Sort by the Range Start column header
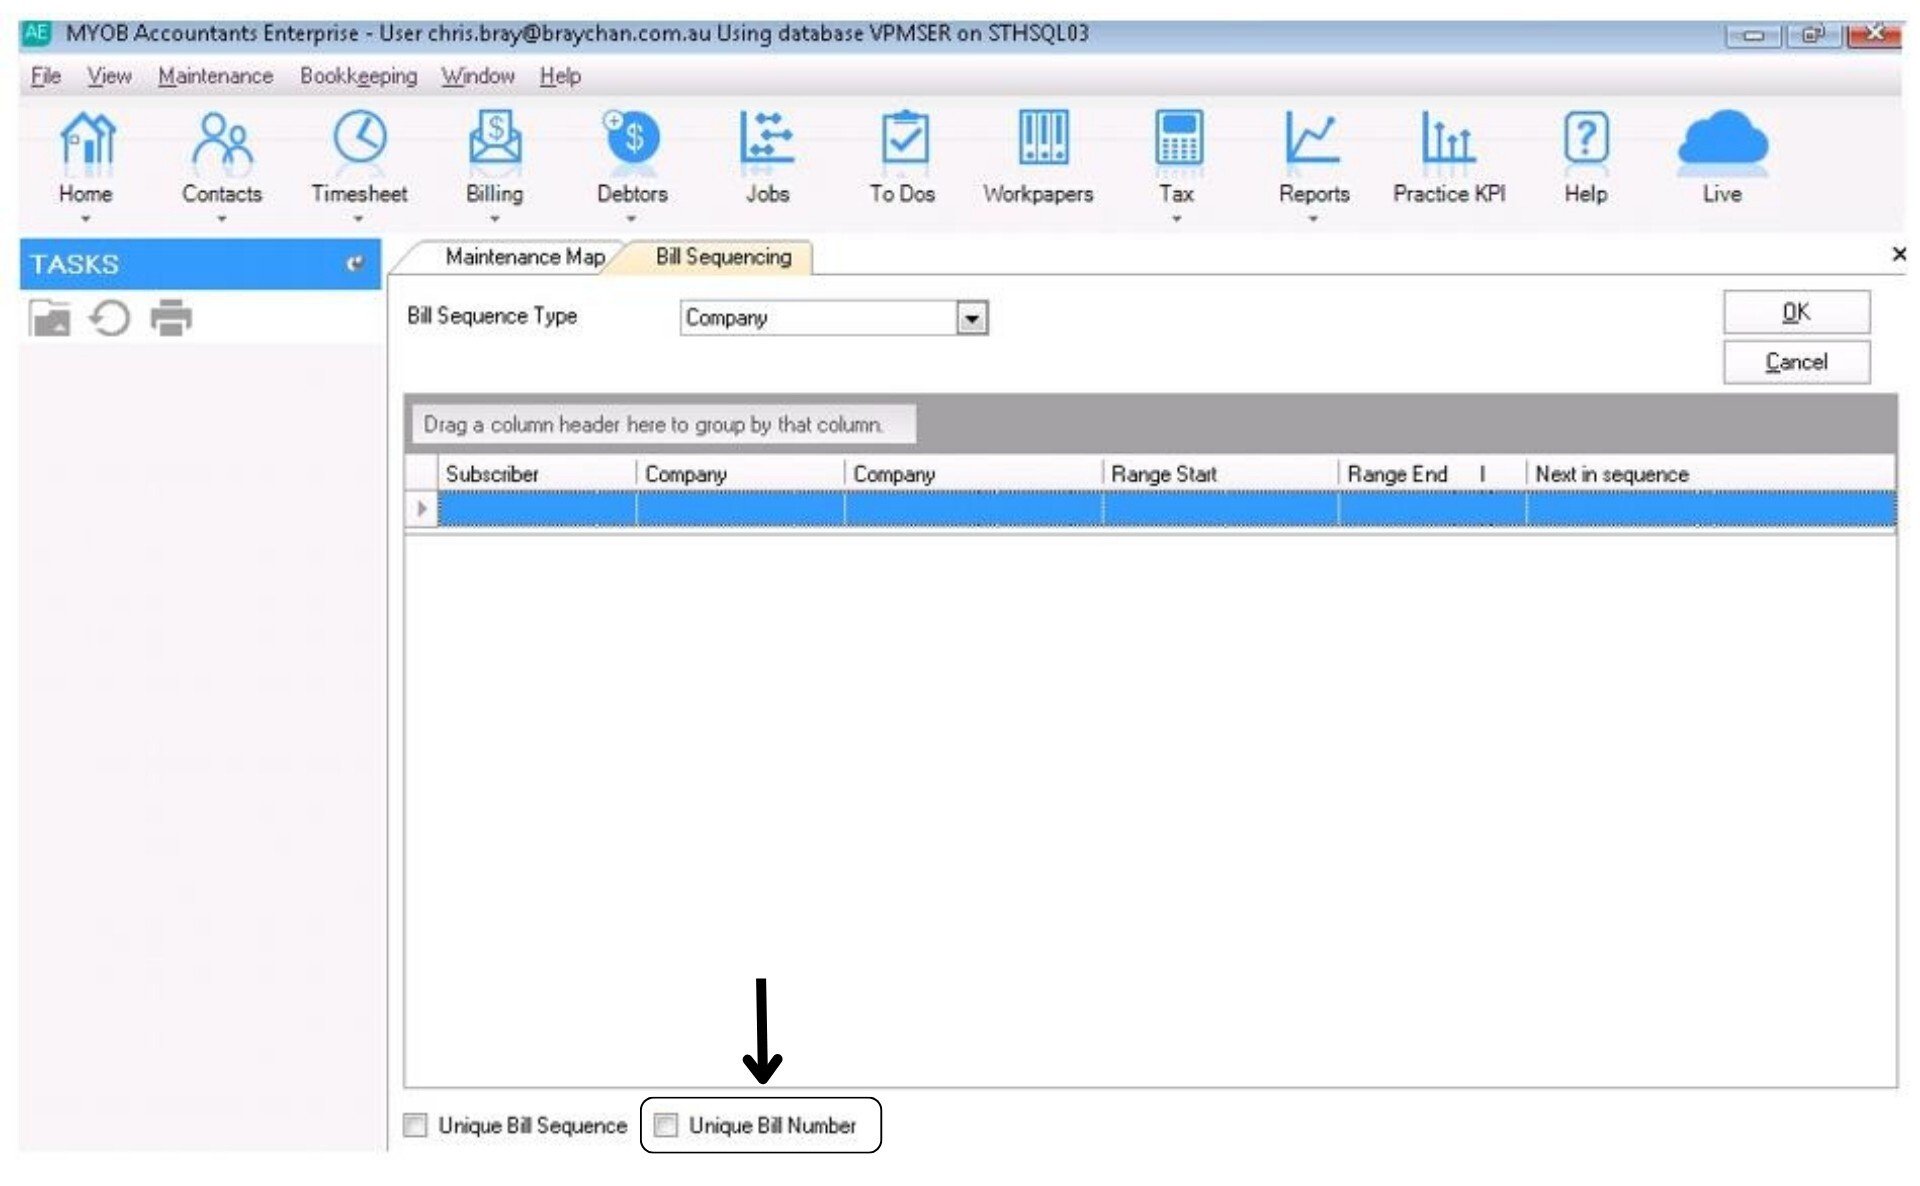Image resolution: width=1920 pixels, height=1186 pixels. point(1163,474)
